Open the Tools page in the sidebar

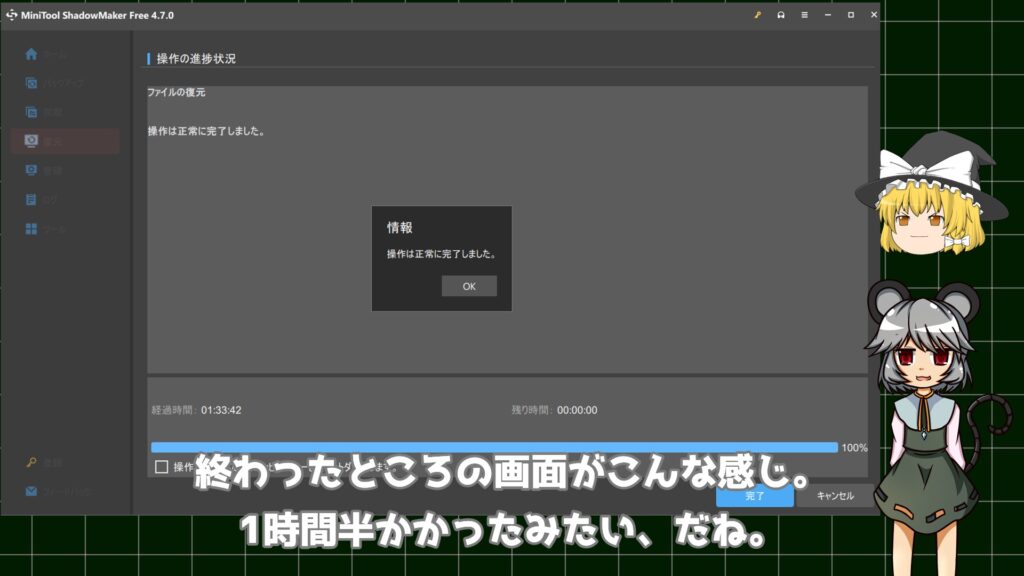pyautogui.click(x=46, y=229)
